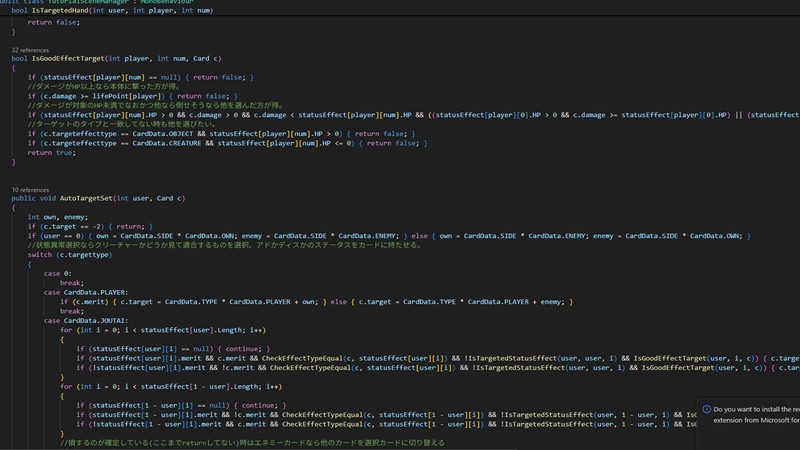Click the "int own, enemy;" declaration
The width and height of the screenshot is (800, 450).
point(58,217)
